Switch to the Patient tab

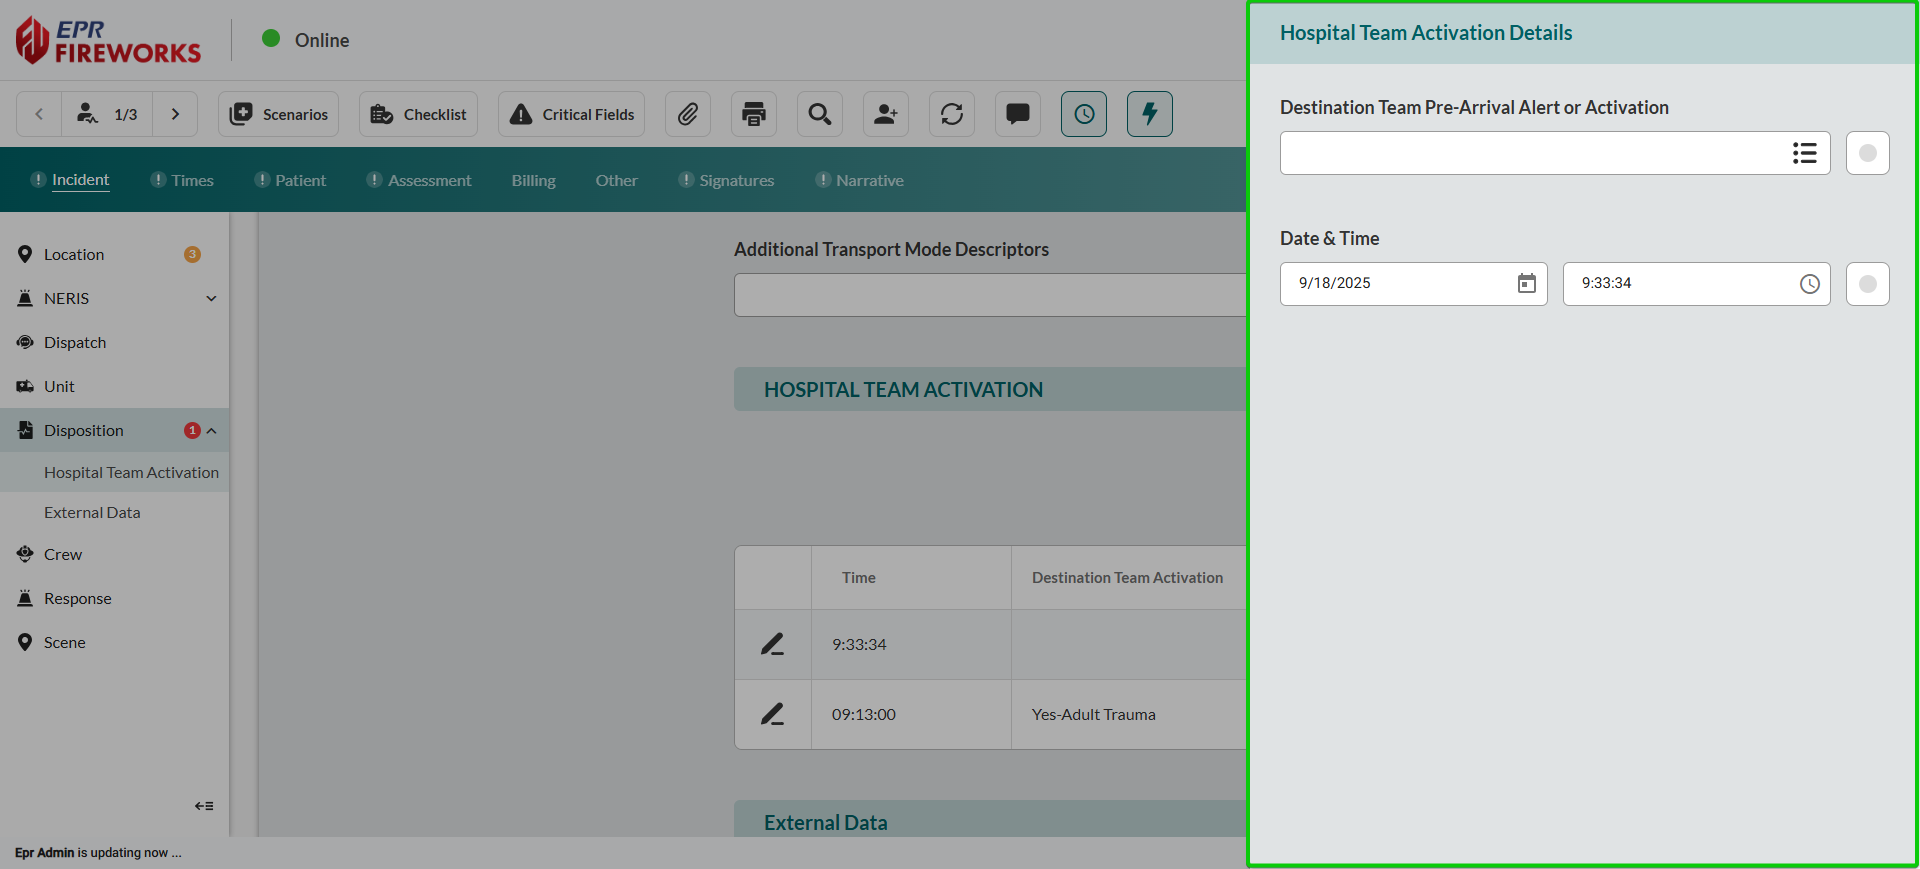(x=300, y=180)
